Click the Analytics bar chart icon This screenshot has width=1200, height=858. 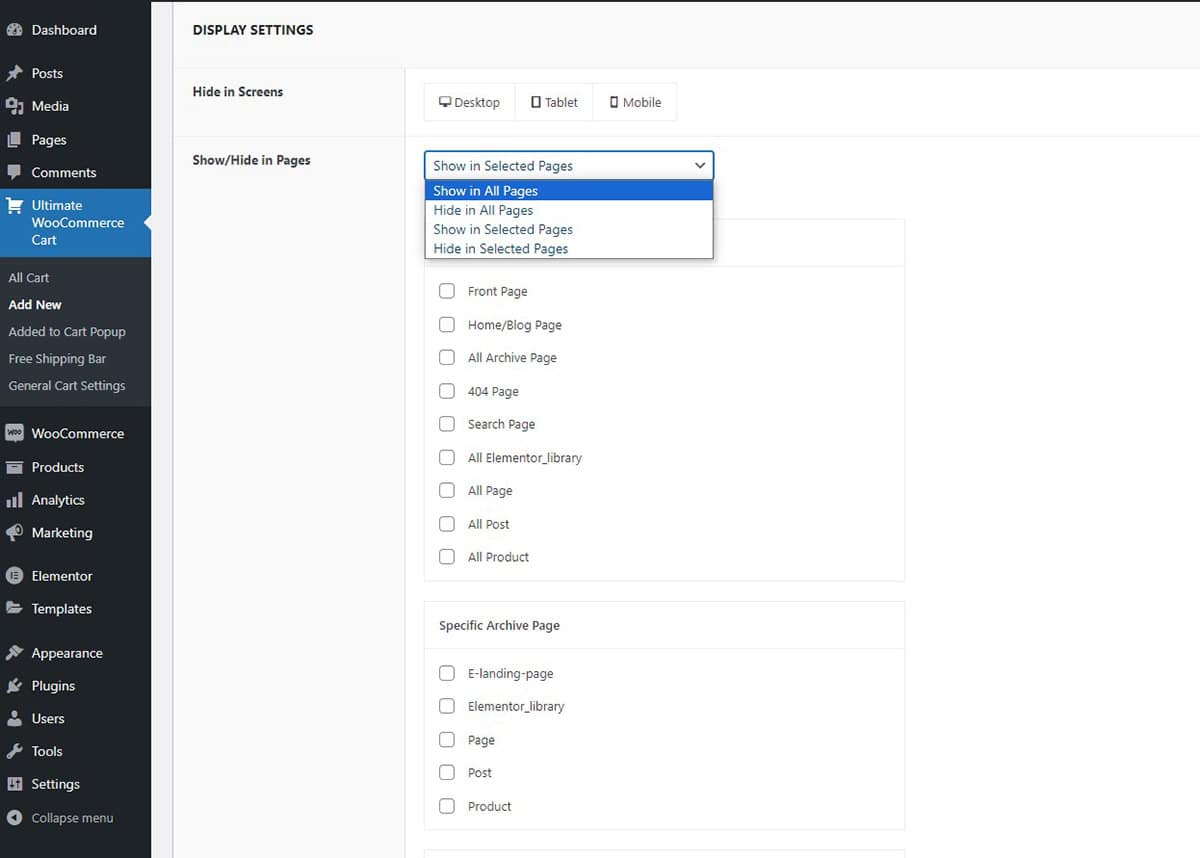click(14, 500)
